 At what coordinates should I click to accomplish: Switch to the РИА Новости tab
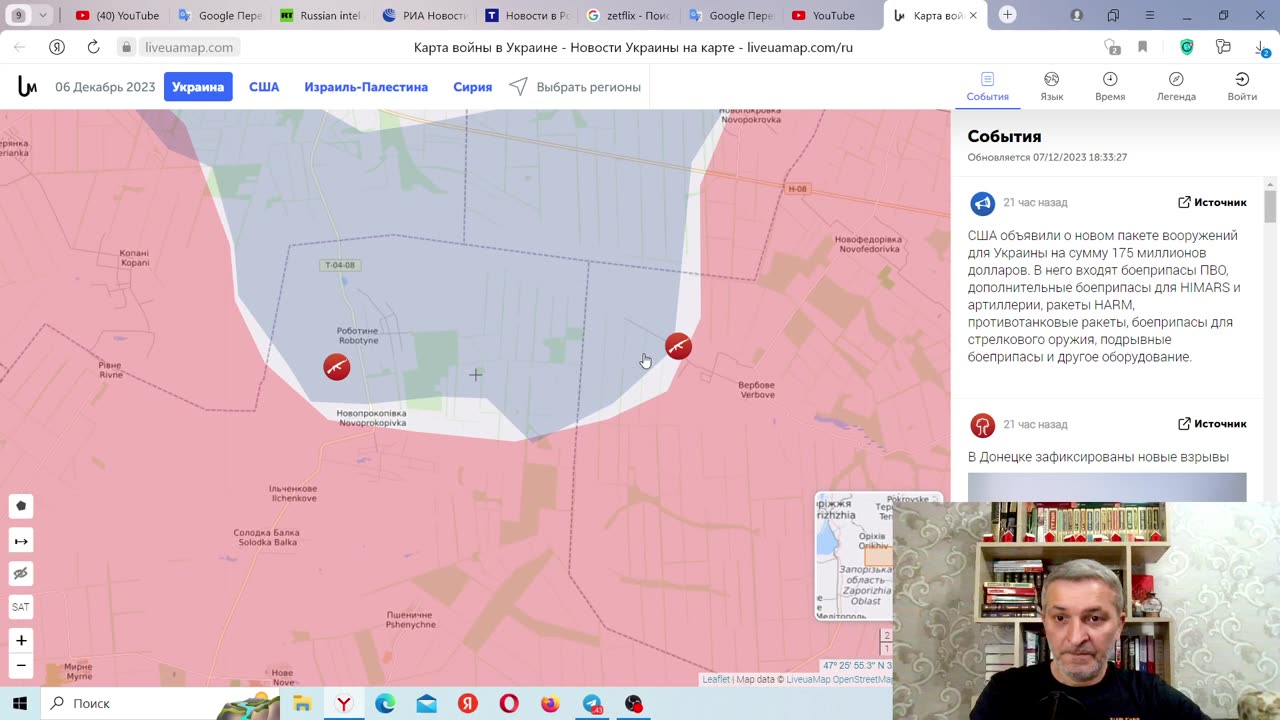[x=424, y=15]
